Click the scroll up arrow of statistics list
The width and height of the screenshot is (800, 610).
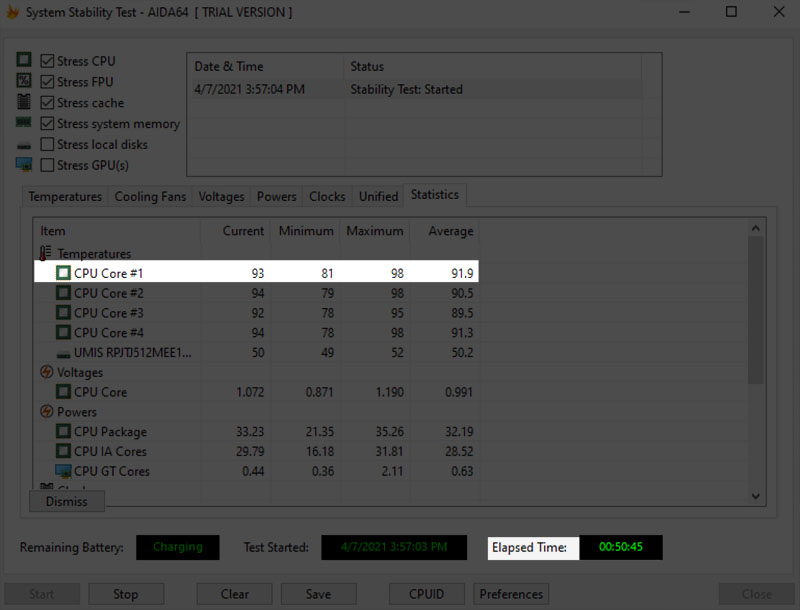(x=756, y=228)
